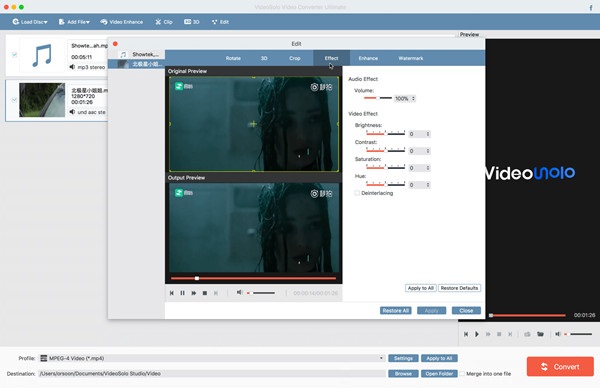Viewport: 600px width, 388px height.
Task: Select the Clip tool in the toolbar
Action: coord(164,22)
